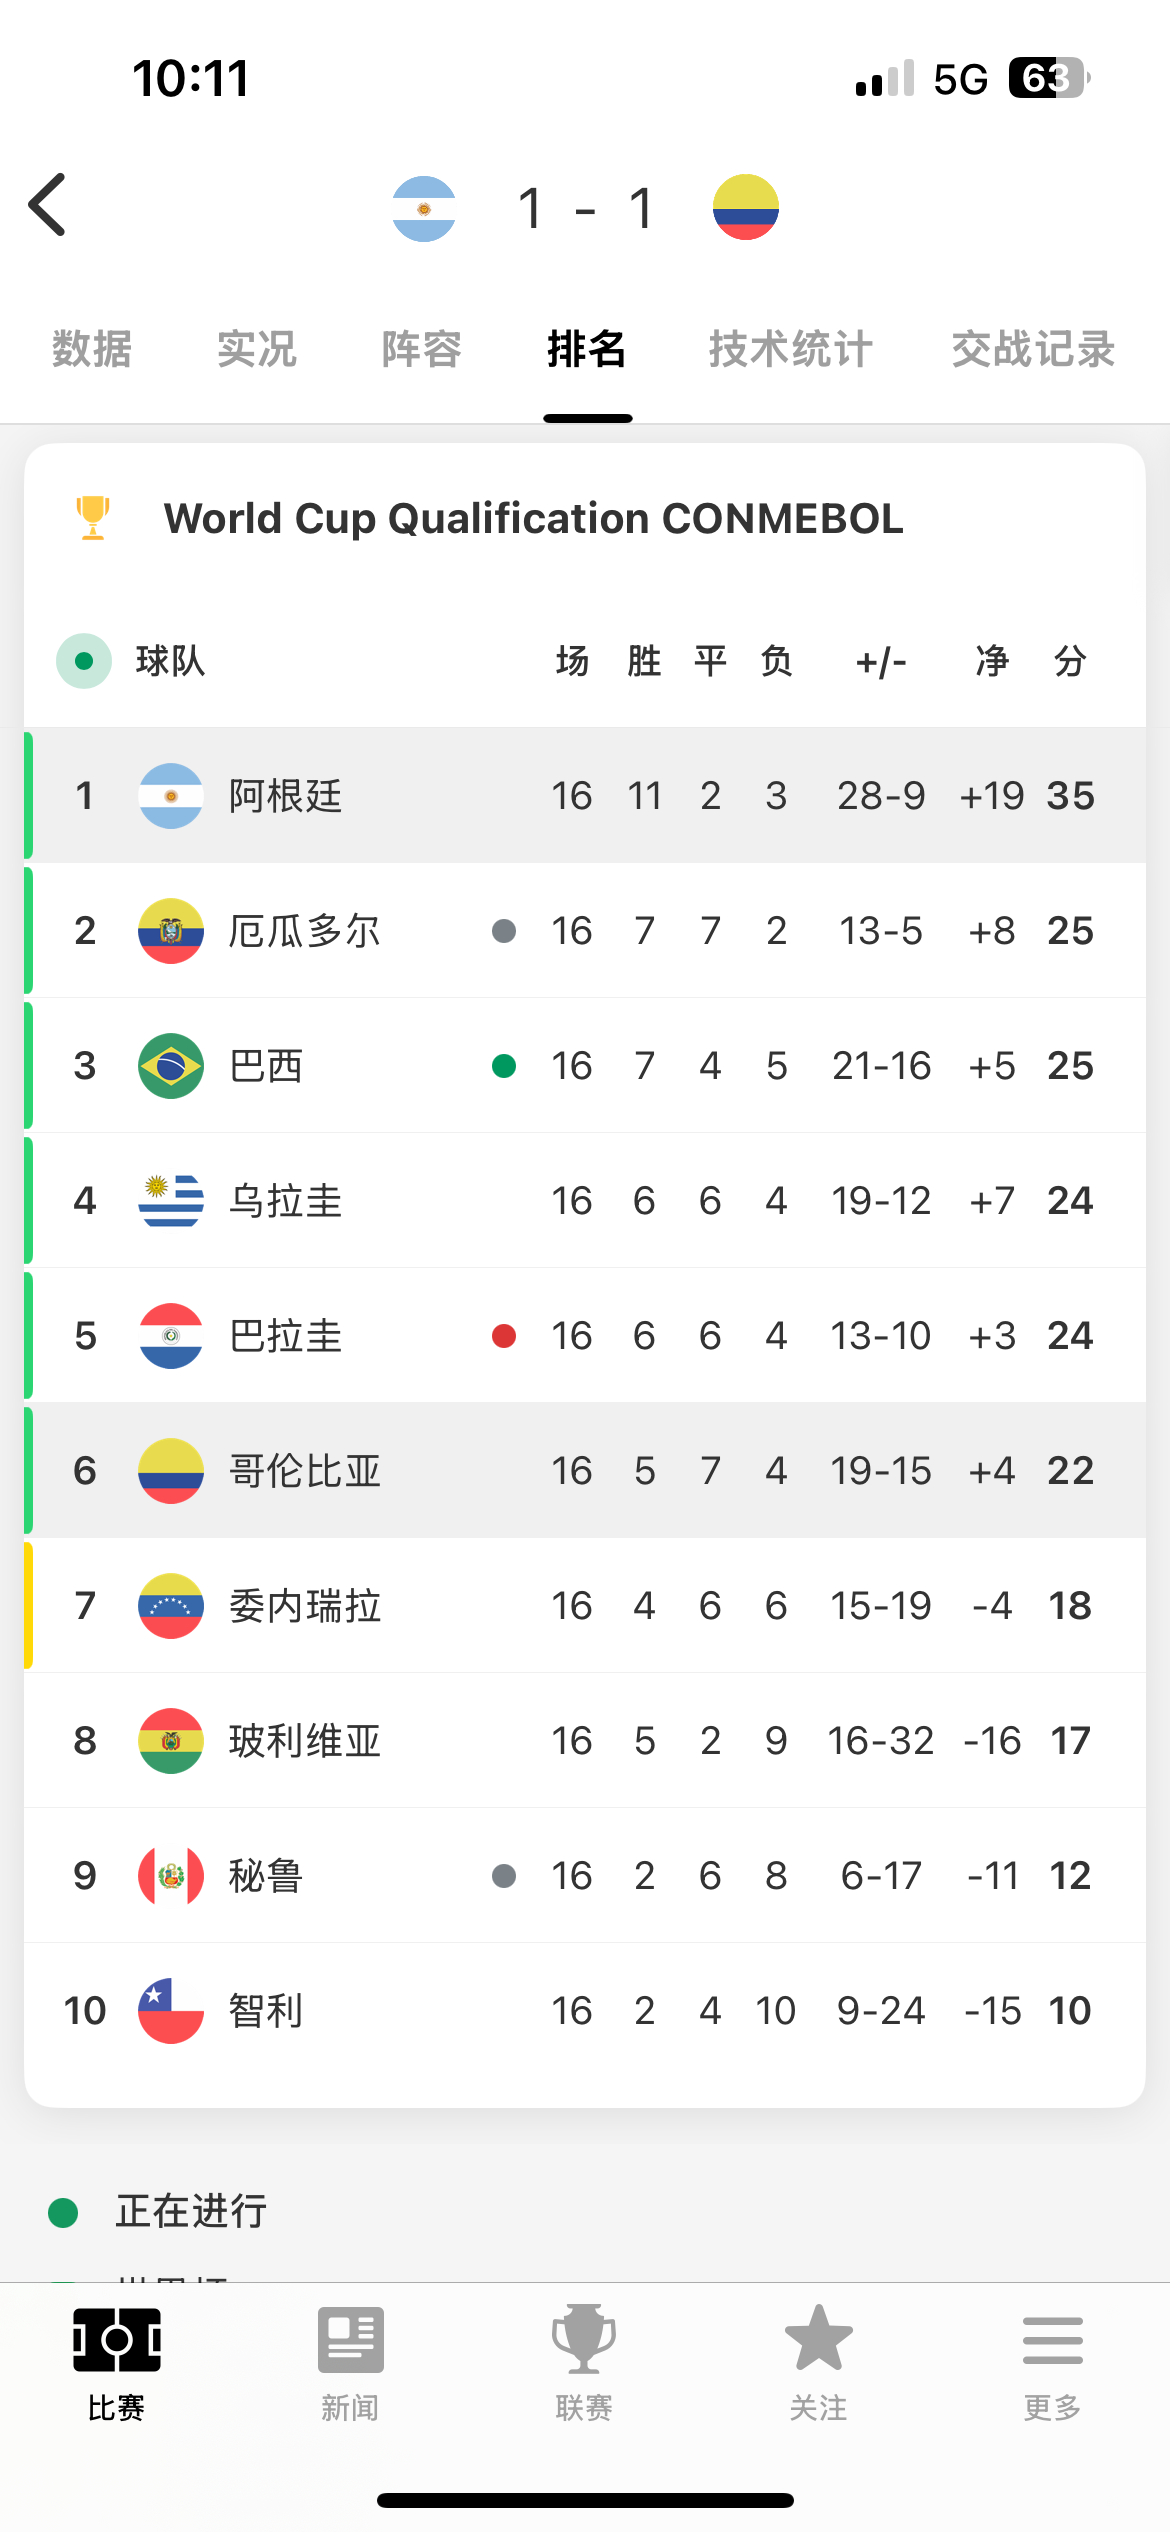
Task: Select the 阿根廷 team row
Action: pos(585,796)
